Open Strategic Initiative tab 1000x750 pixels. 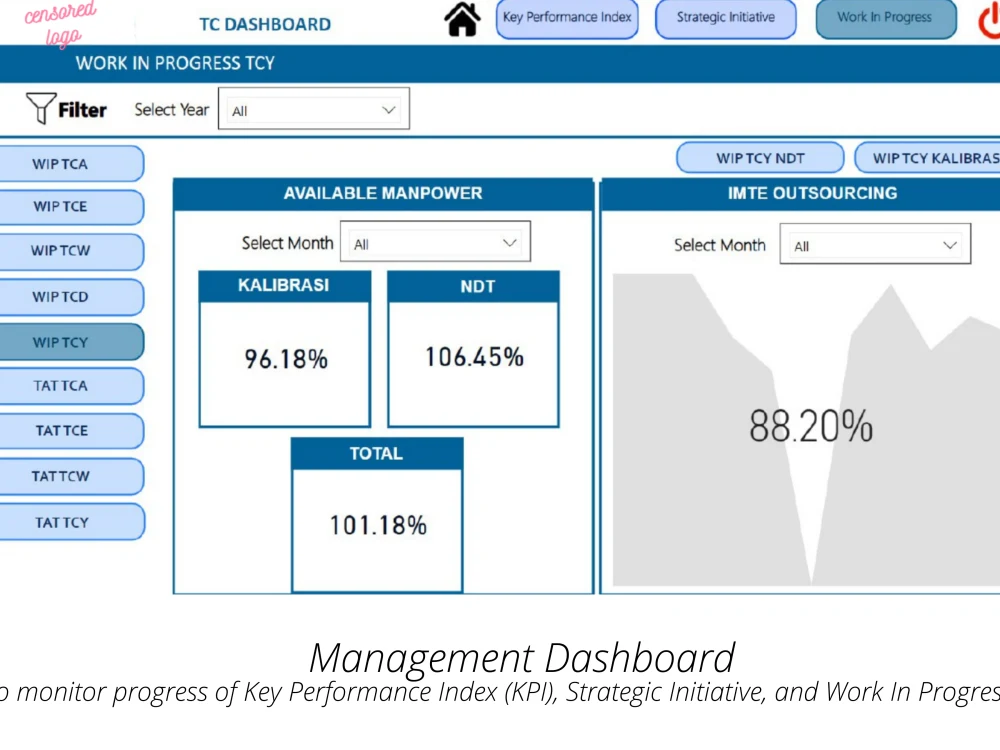pos(726,18)
